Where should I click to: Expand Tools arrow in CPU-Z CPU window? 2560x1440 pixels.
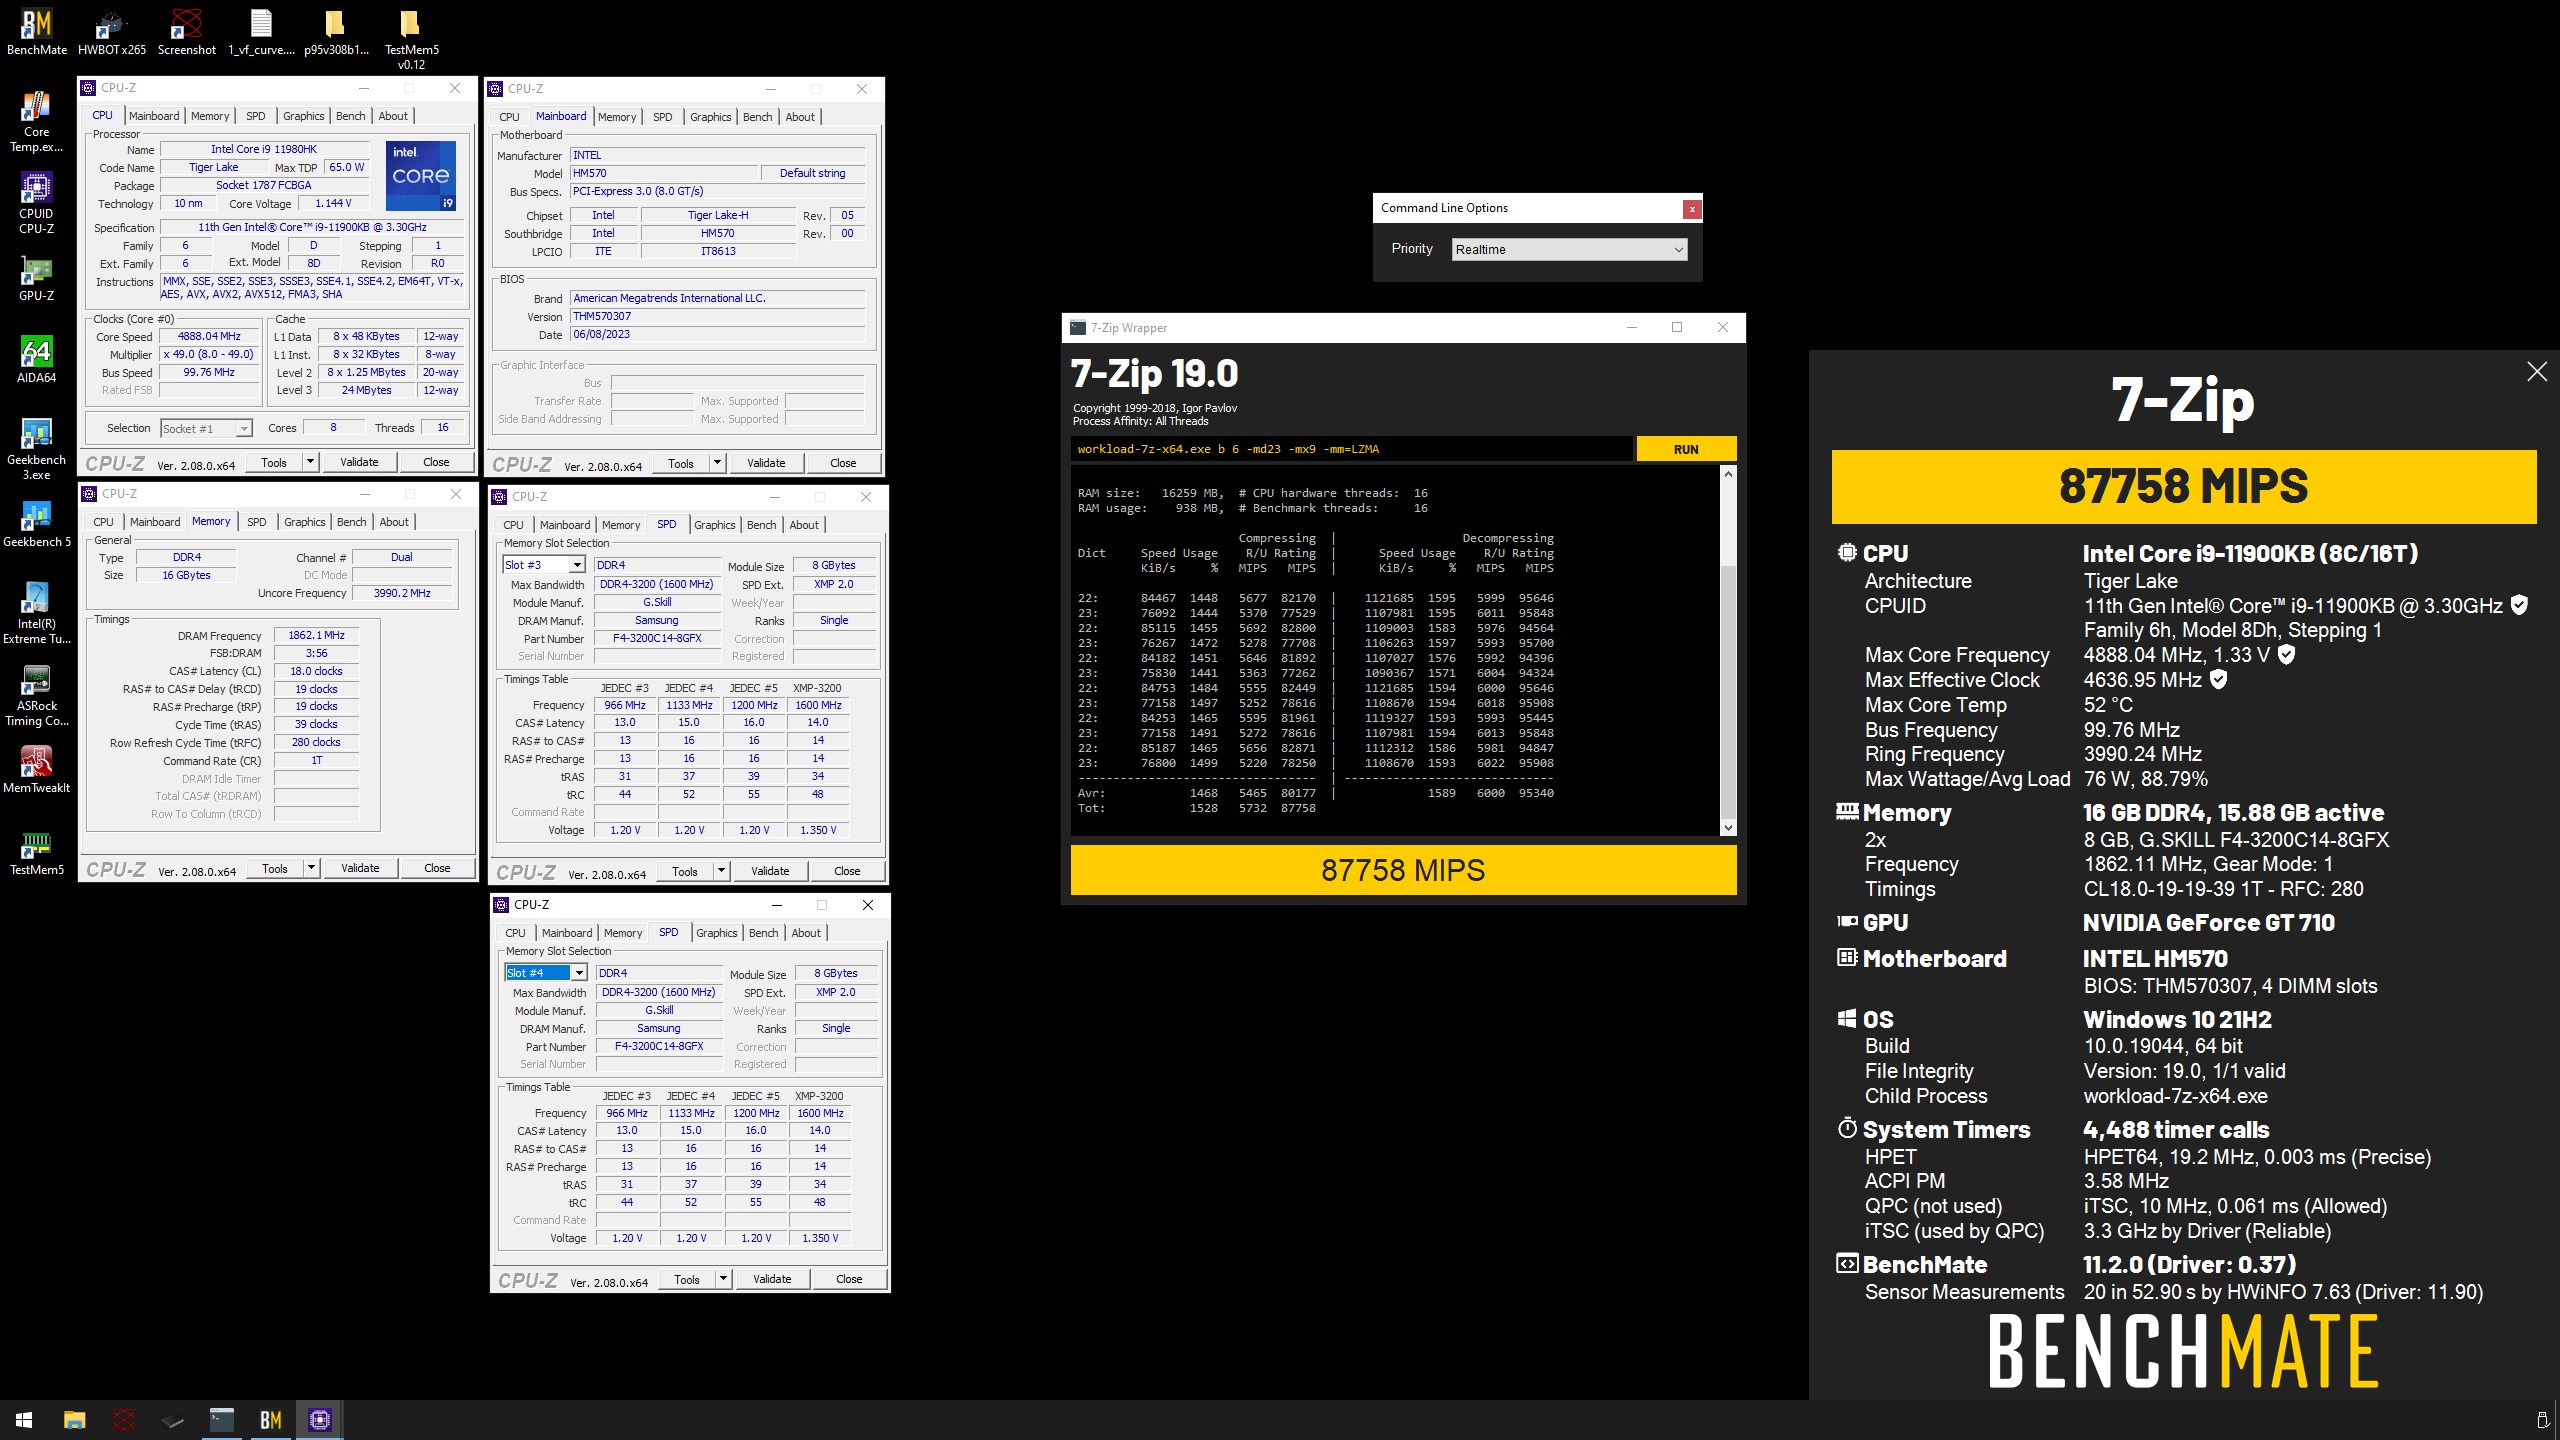point(311,462)
